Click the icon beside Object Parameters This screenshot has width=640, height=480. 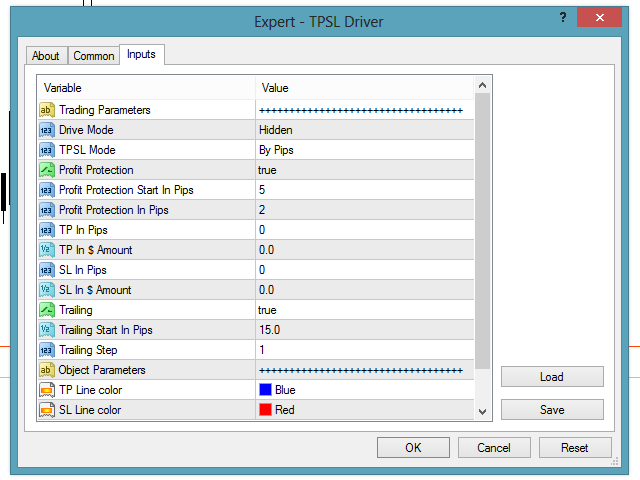point(47,370)
